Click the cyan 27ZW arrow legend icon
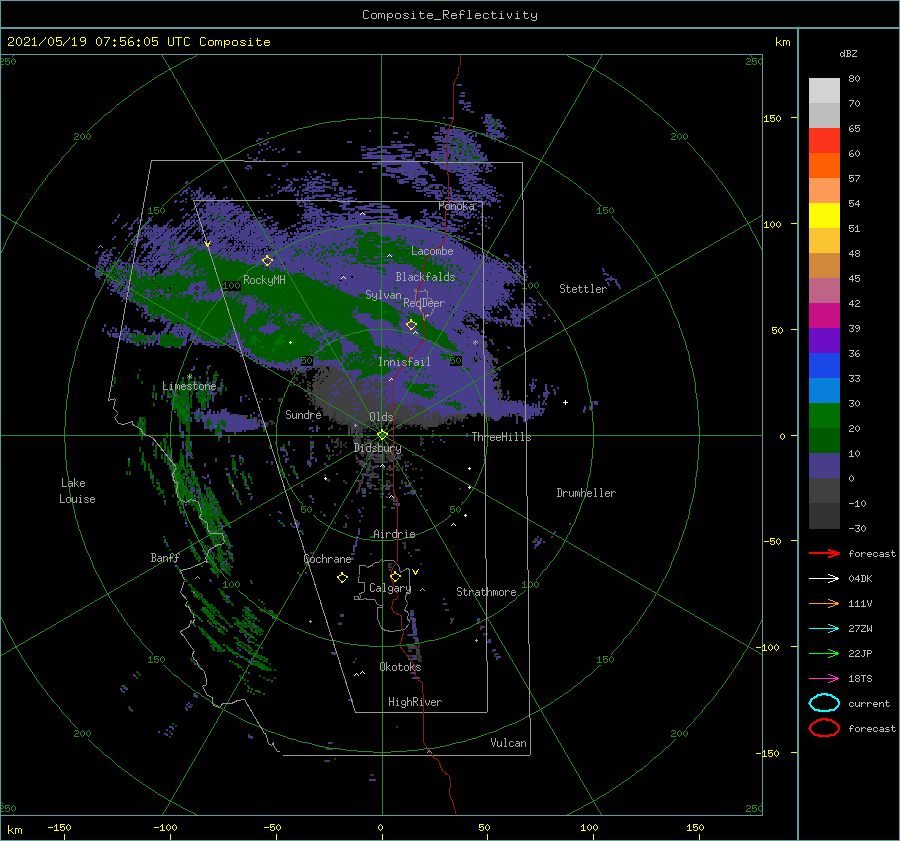 (824, 629)
